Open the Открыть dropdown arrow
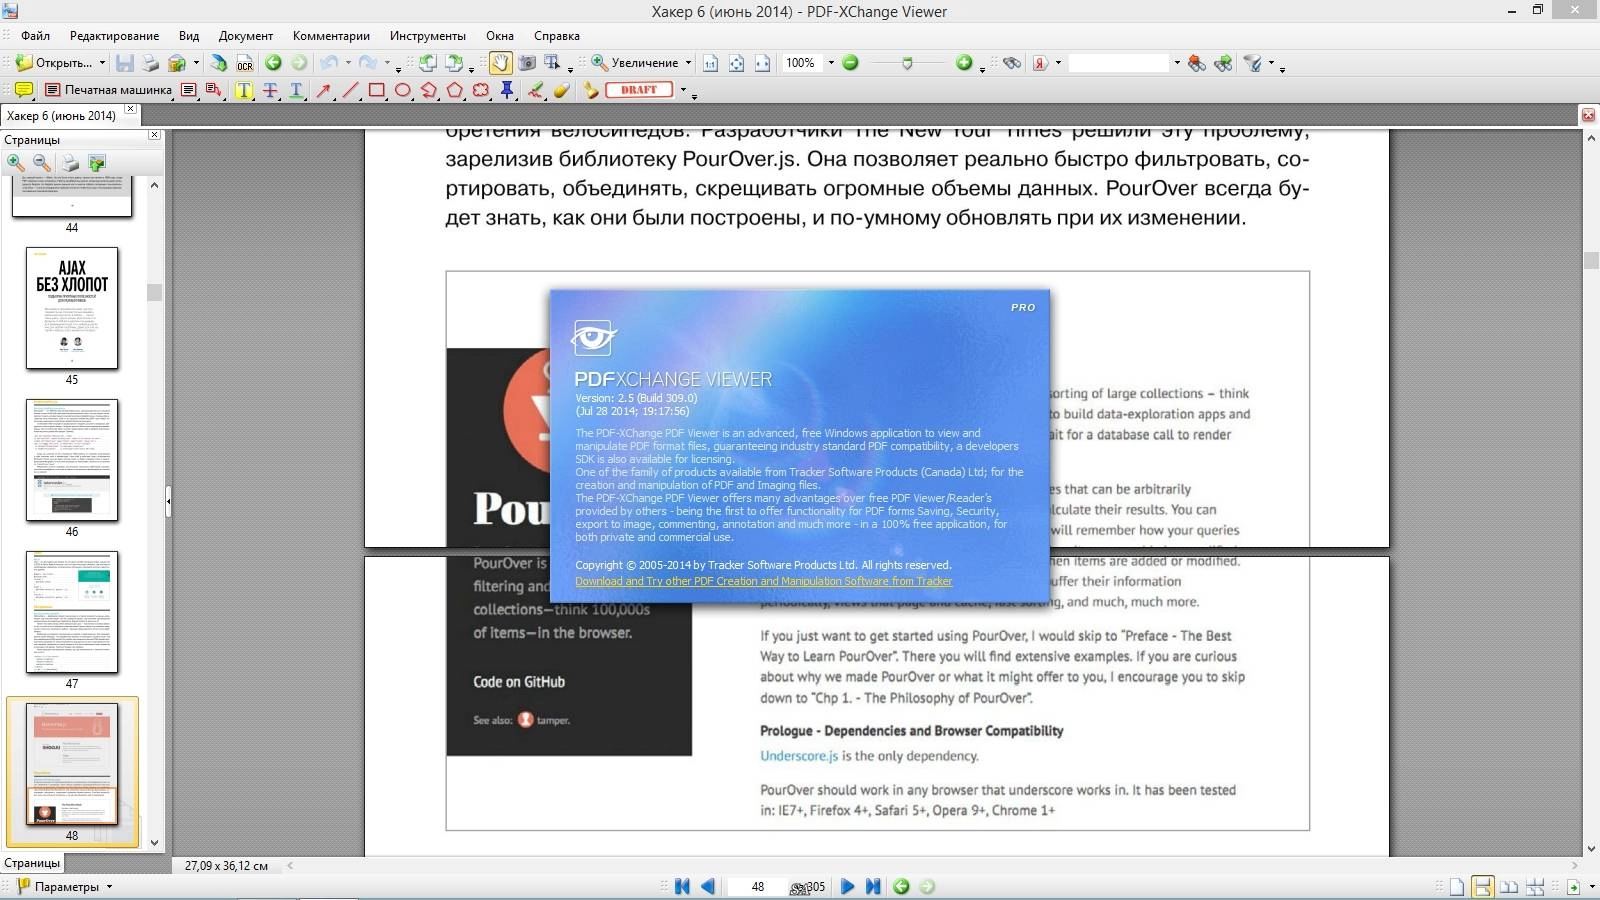 pyautogui.click(x=102, y=63)
